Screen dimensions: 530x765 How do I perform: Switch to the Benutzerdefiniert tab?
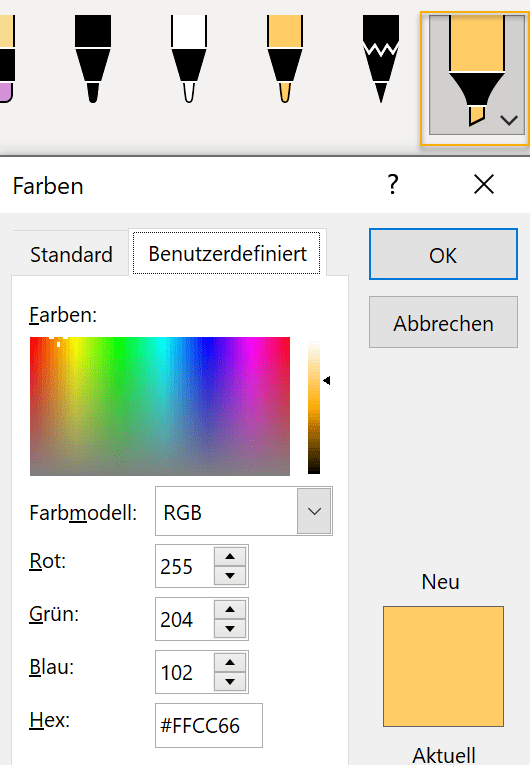coord(227,254)
